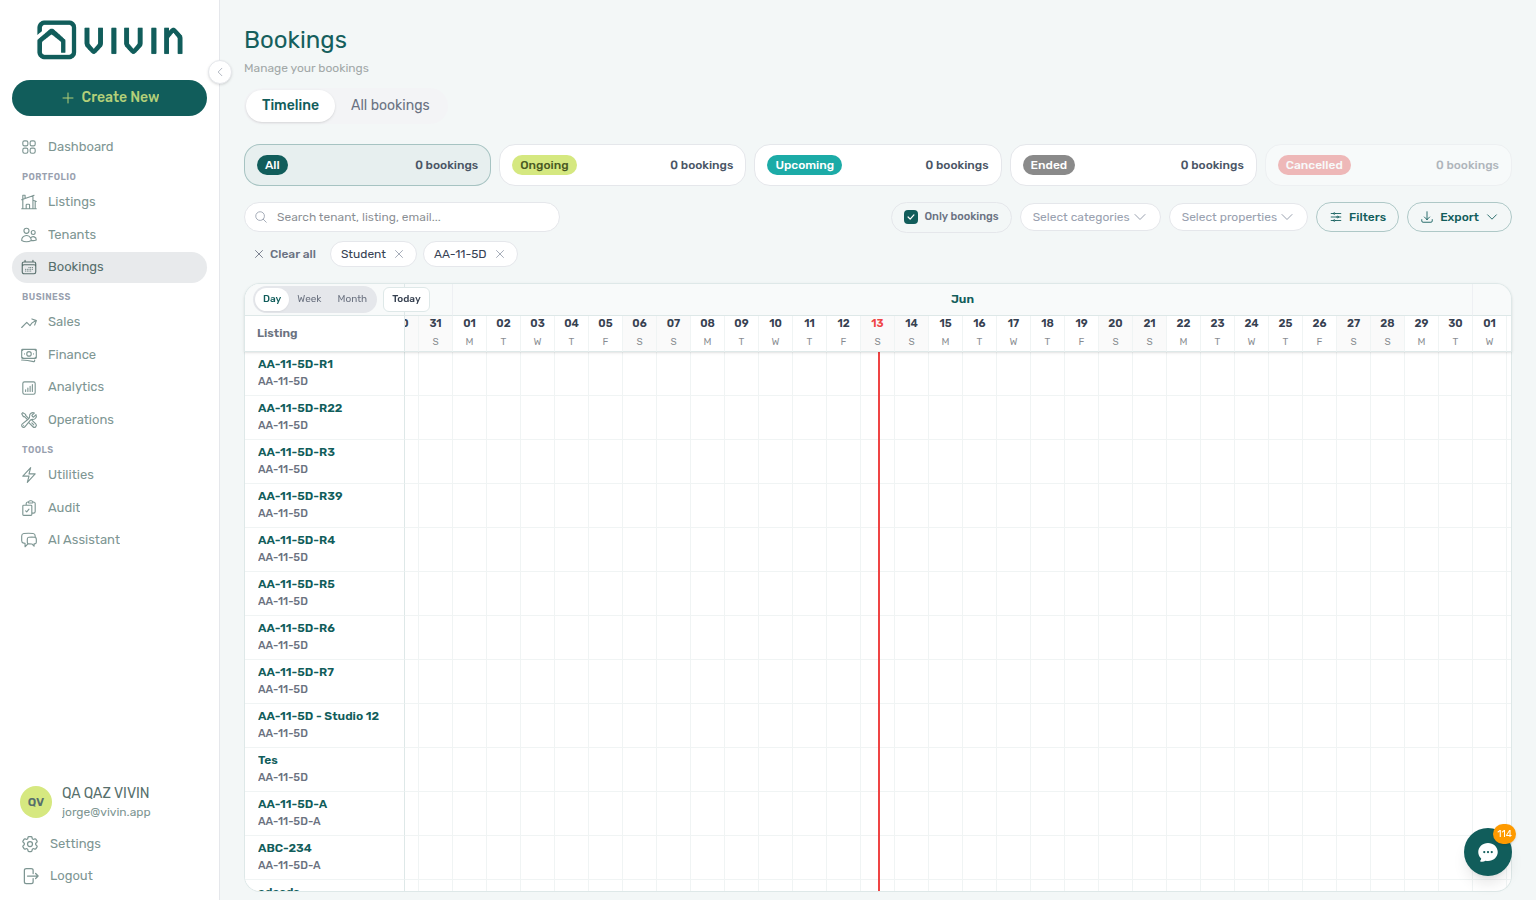The width and height of the screenshot is (1536, 900).
Task: Click the Analytics chart icon
Action: click(x=29, y=387)
